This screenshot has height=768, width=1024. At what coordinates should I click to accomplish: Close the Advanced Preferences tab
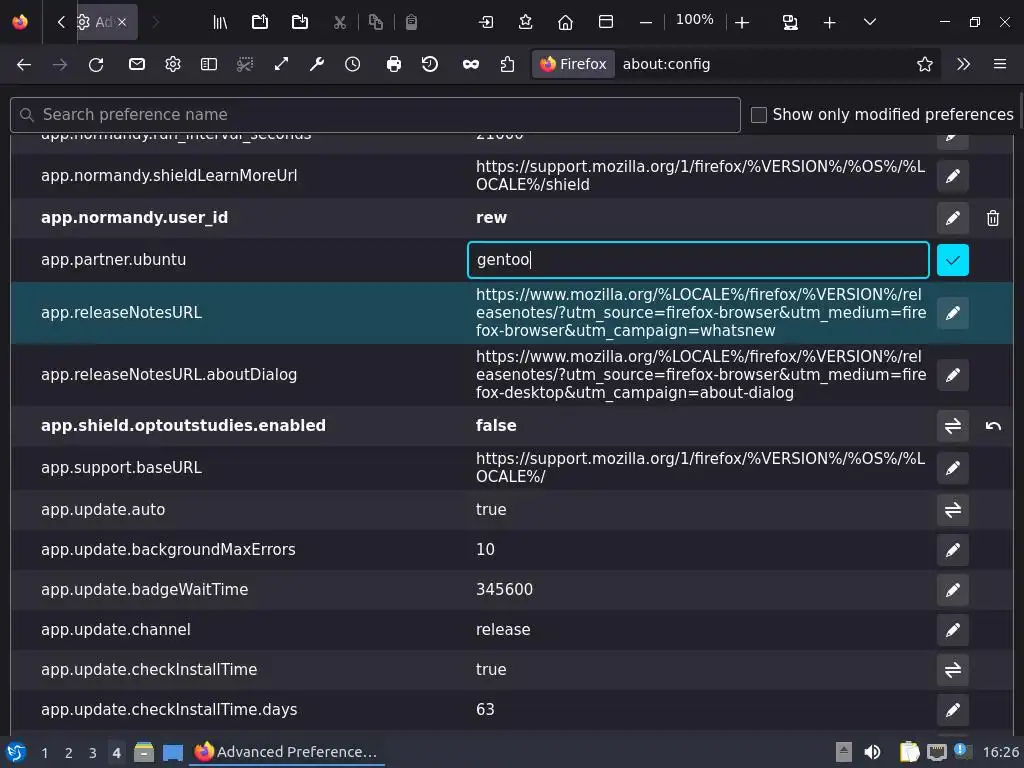121,22
